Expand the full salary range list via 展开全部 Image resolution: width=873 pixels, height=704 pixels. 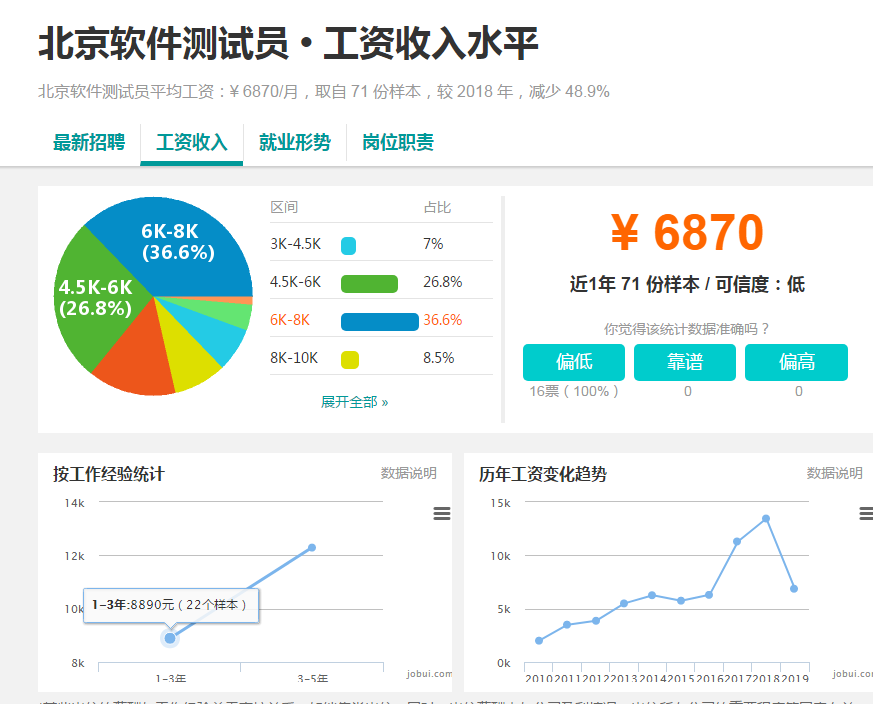click(354, 402)
